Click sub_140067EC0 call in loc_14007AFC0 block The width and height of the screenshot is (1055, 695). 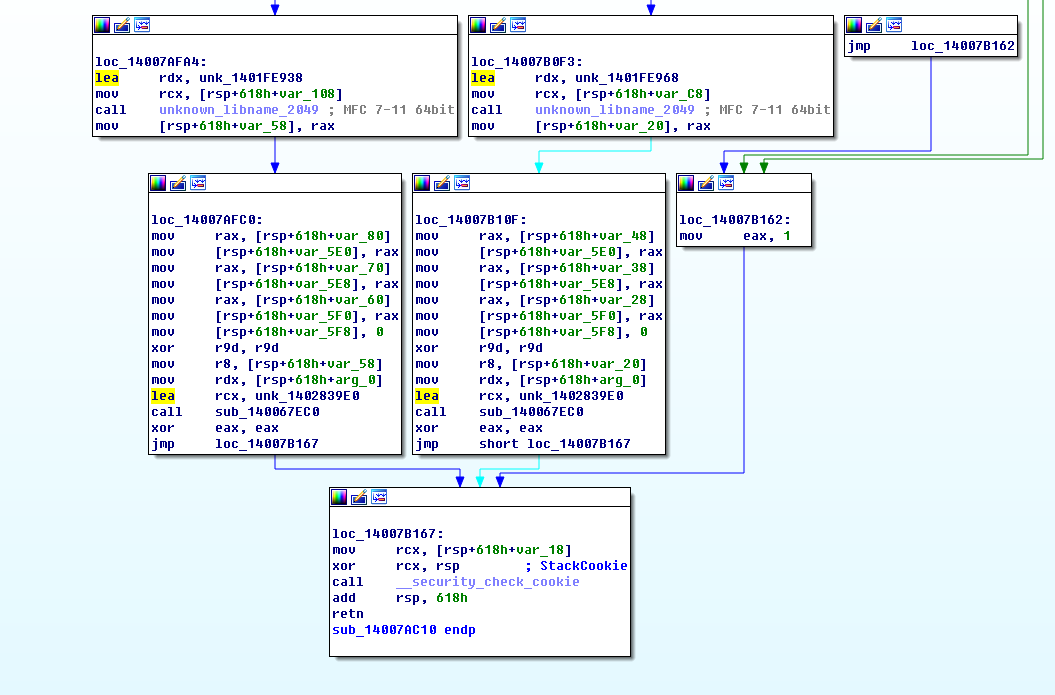point(267,412)
